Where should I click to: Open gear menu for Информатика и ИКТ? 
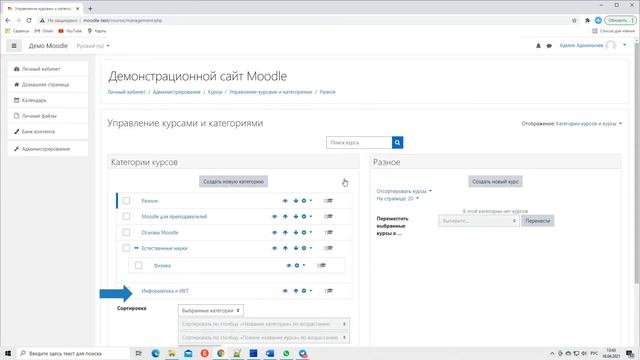(x=306, y=291)
